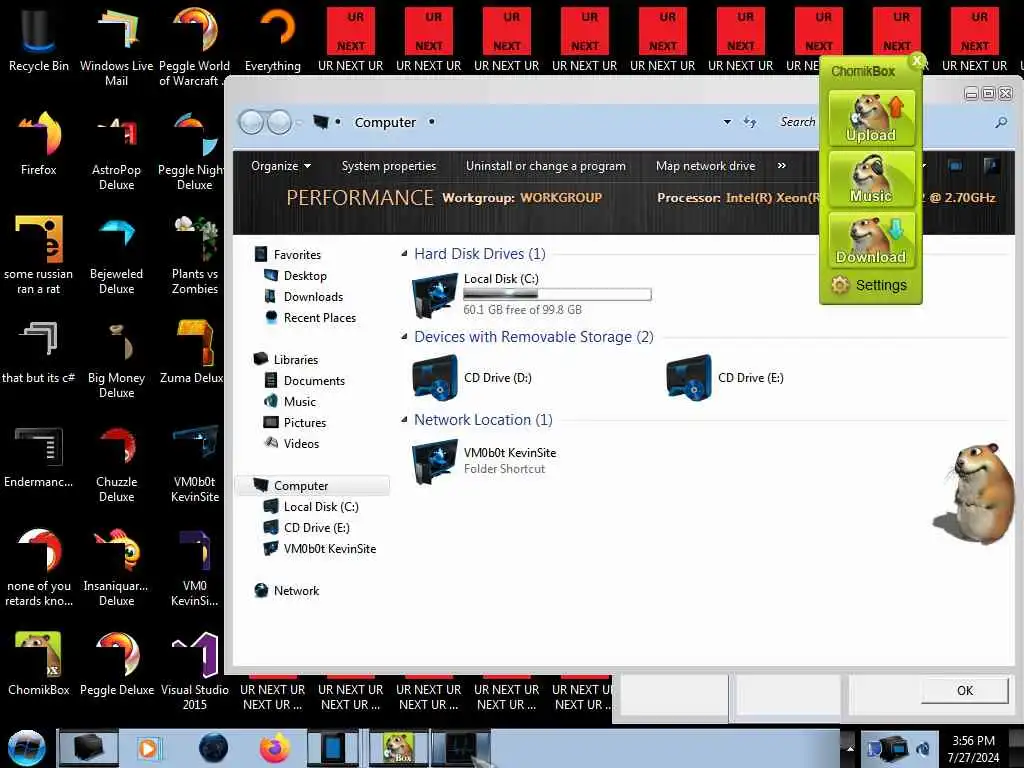1024x768 pixels.
Task: Open Firefox desktop shortcut
Action: pos(39,142)
